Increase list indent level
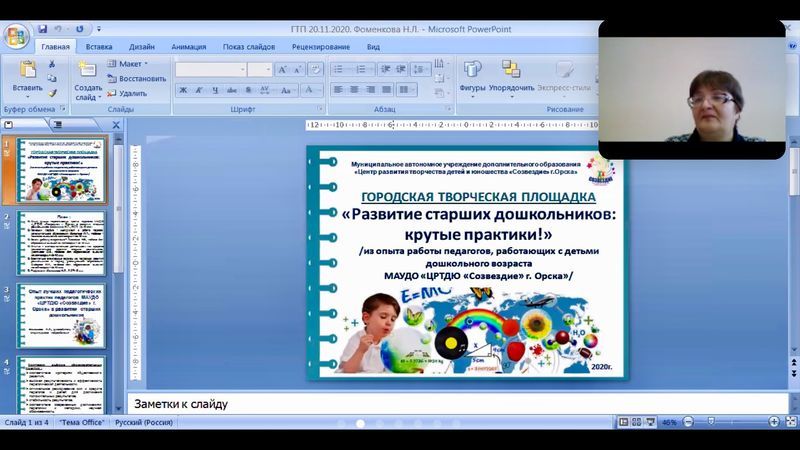This screenshot has width=800, height=450. pos(401,69)
